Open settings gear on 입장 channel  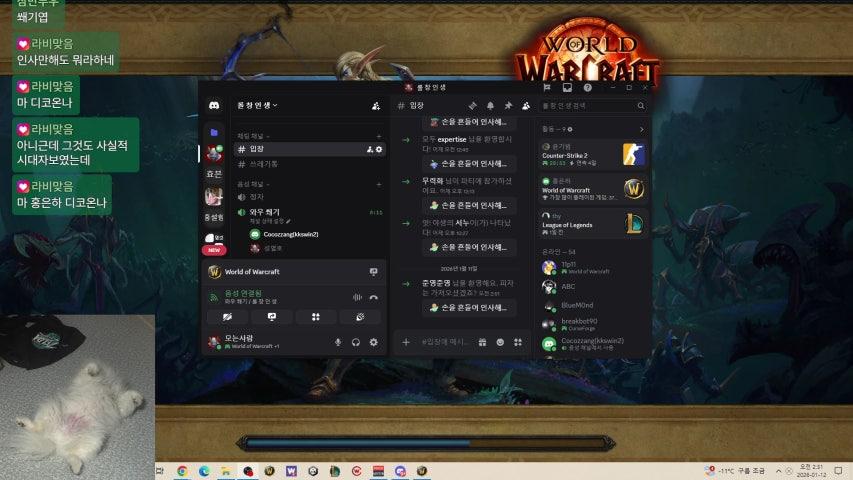coord(379,149)
